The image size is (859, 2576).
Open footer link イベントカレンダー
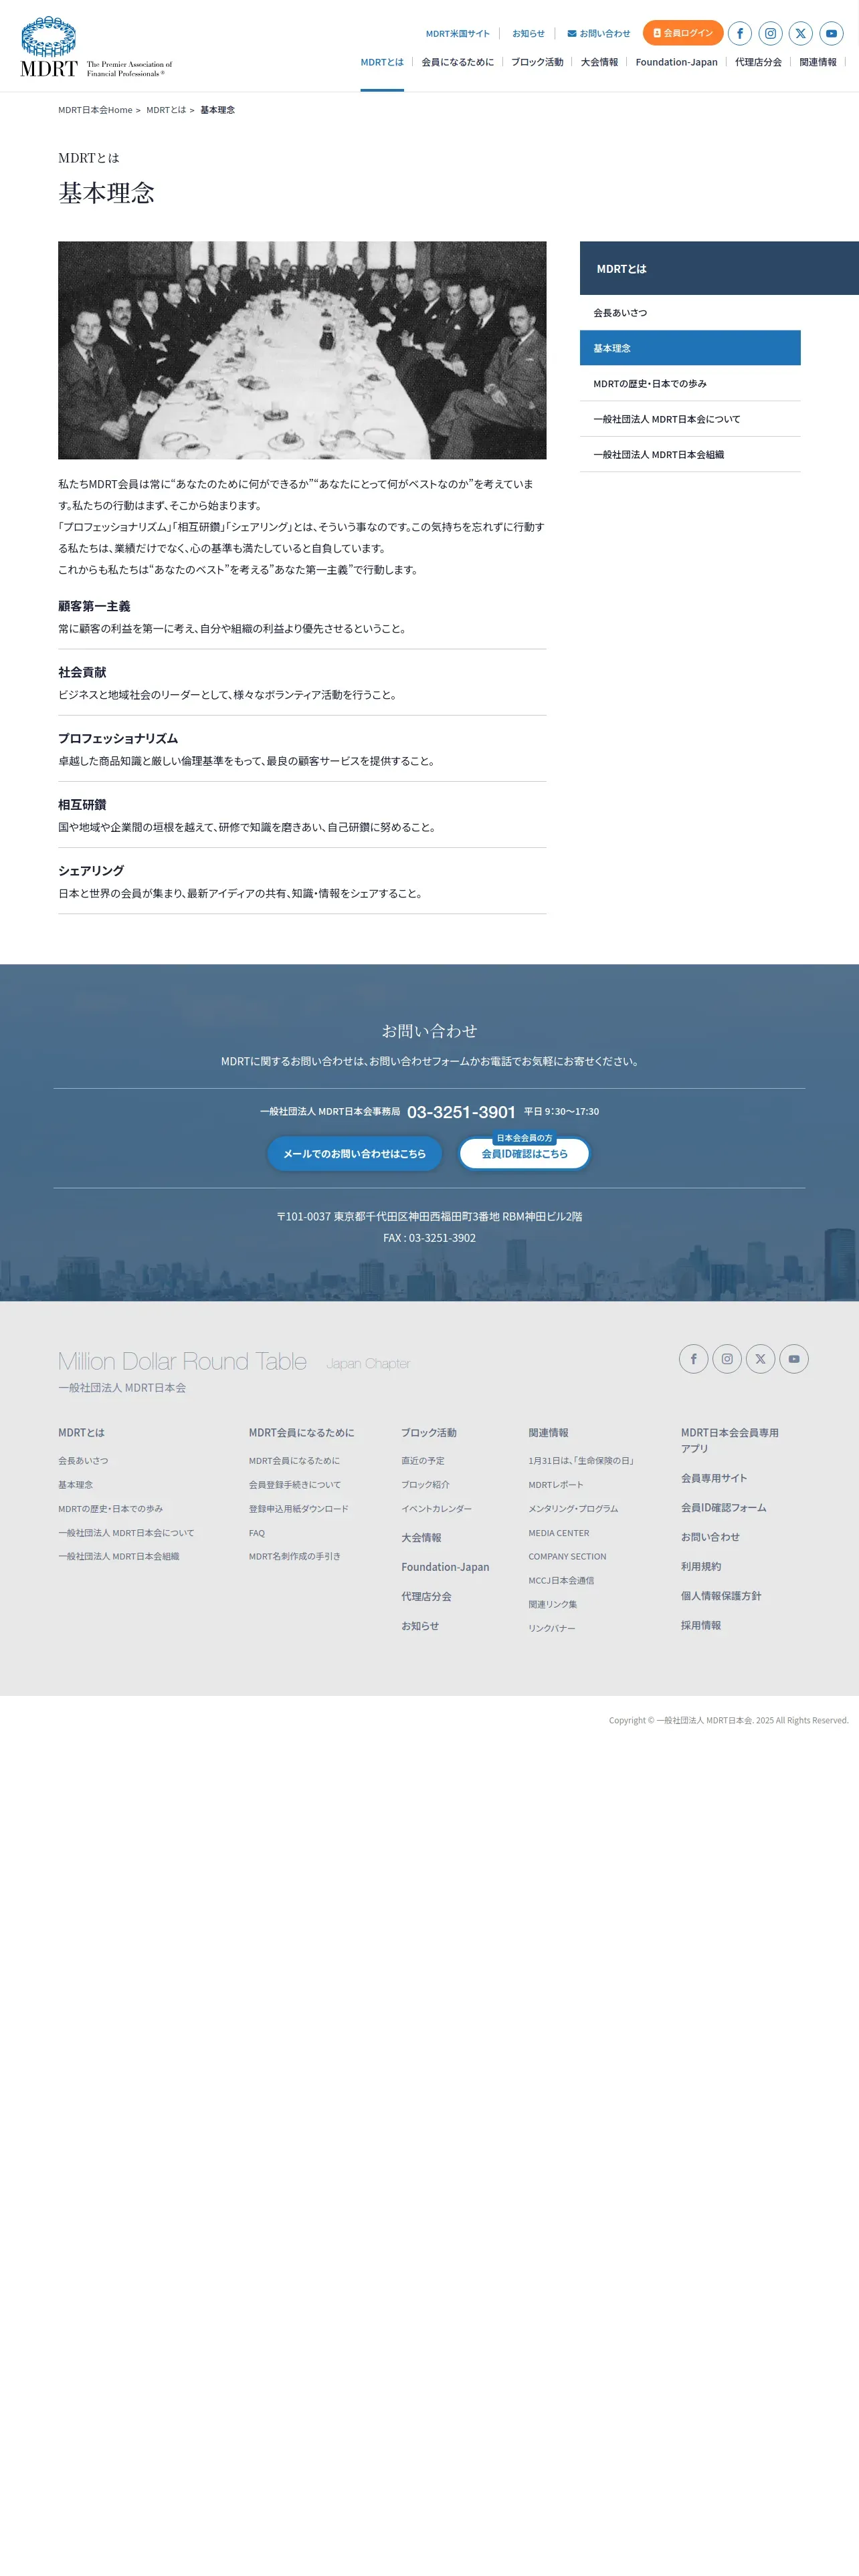pos(436,1509)
